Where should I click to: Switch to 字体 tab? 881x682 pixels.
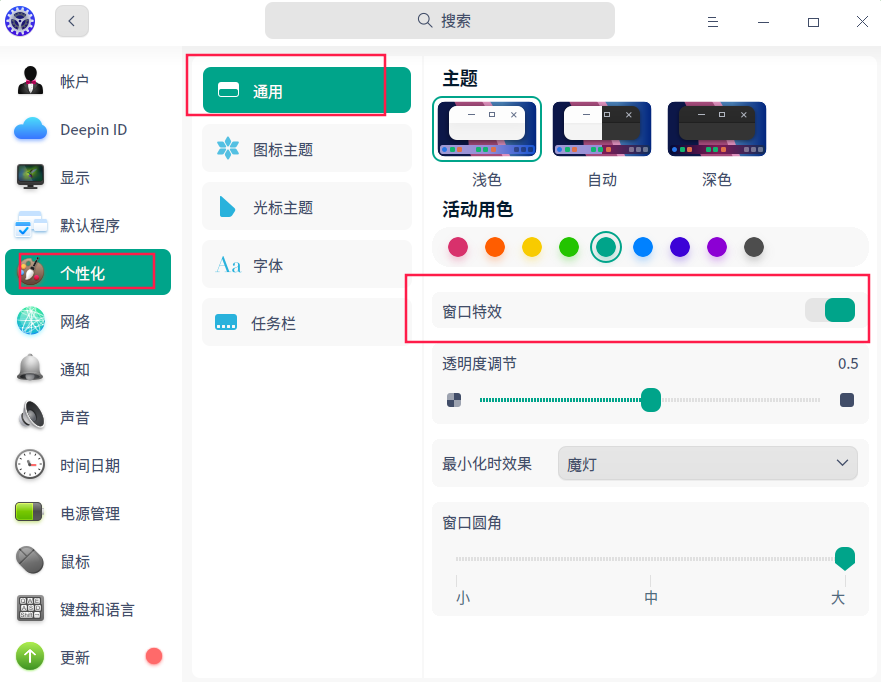[x=307, y=265]
